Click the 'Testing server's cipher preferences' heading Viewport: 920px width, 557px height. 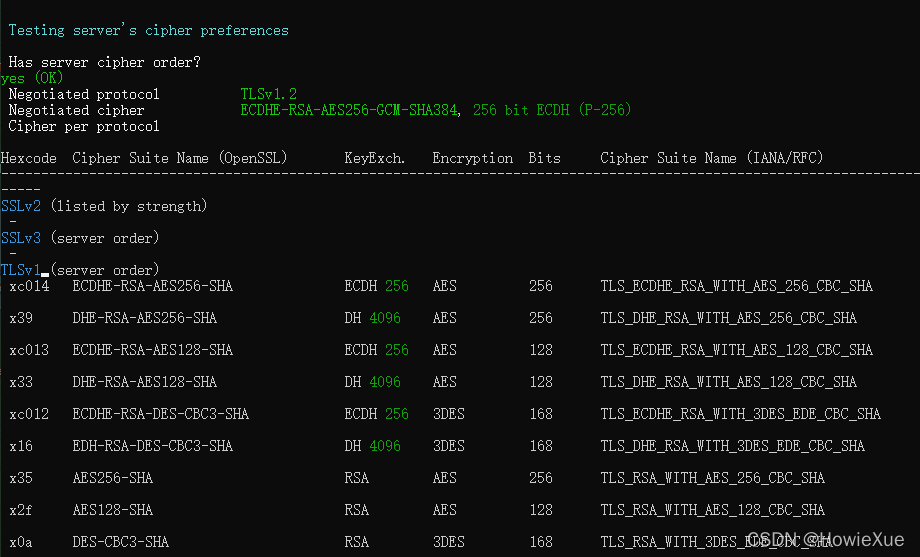tap(148, 31)
